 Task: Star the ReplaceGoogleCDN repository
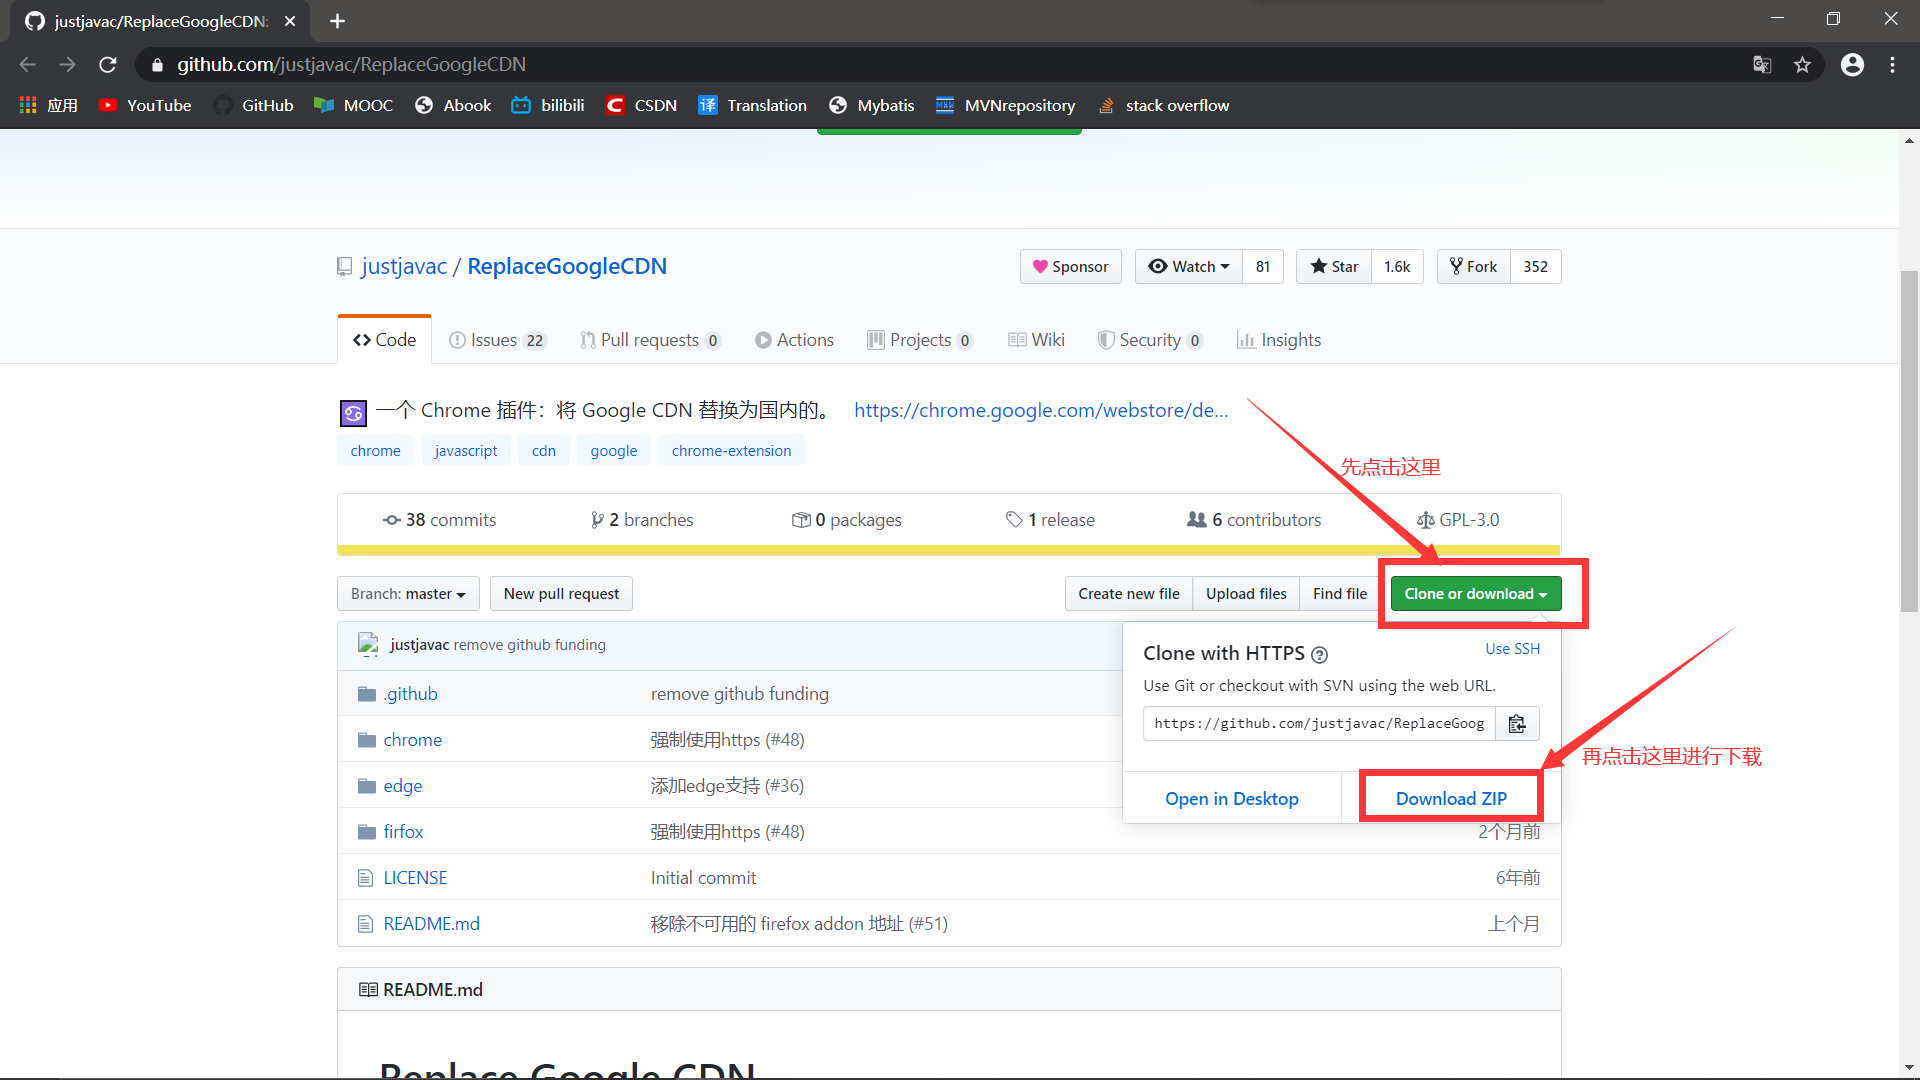1334,267
